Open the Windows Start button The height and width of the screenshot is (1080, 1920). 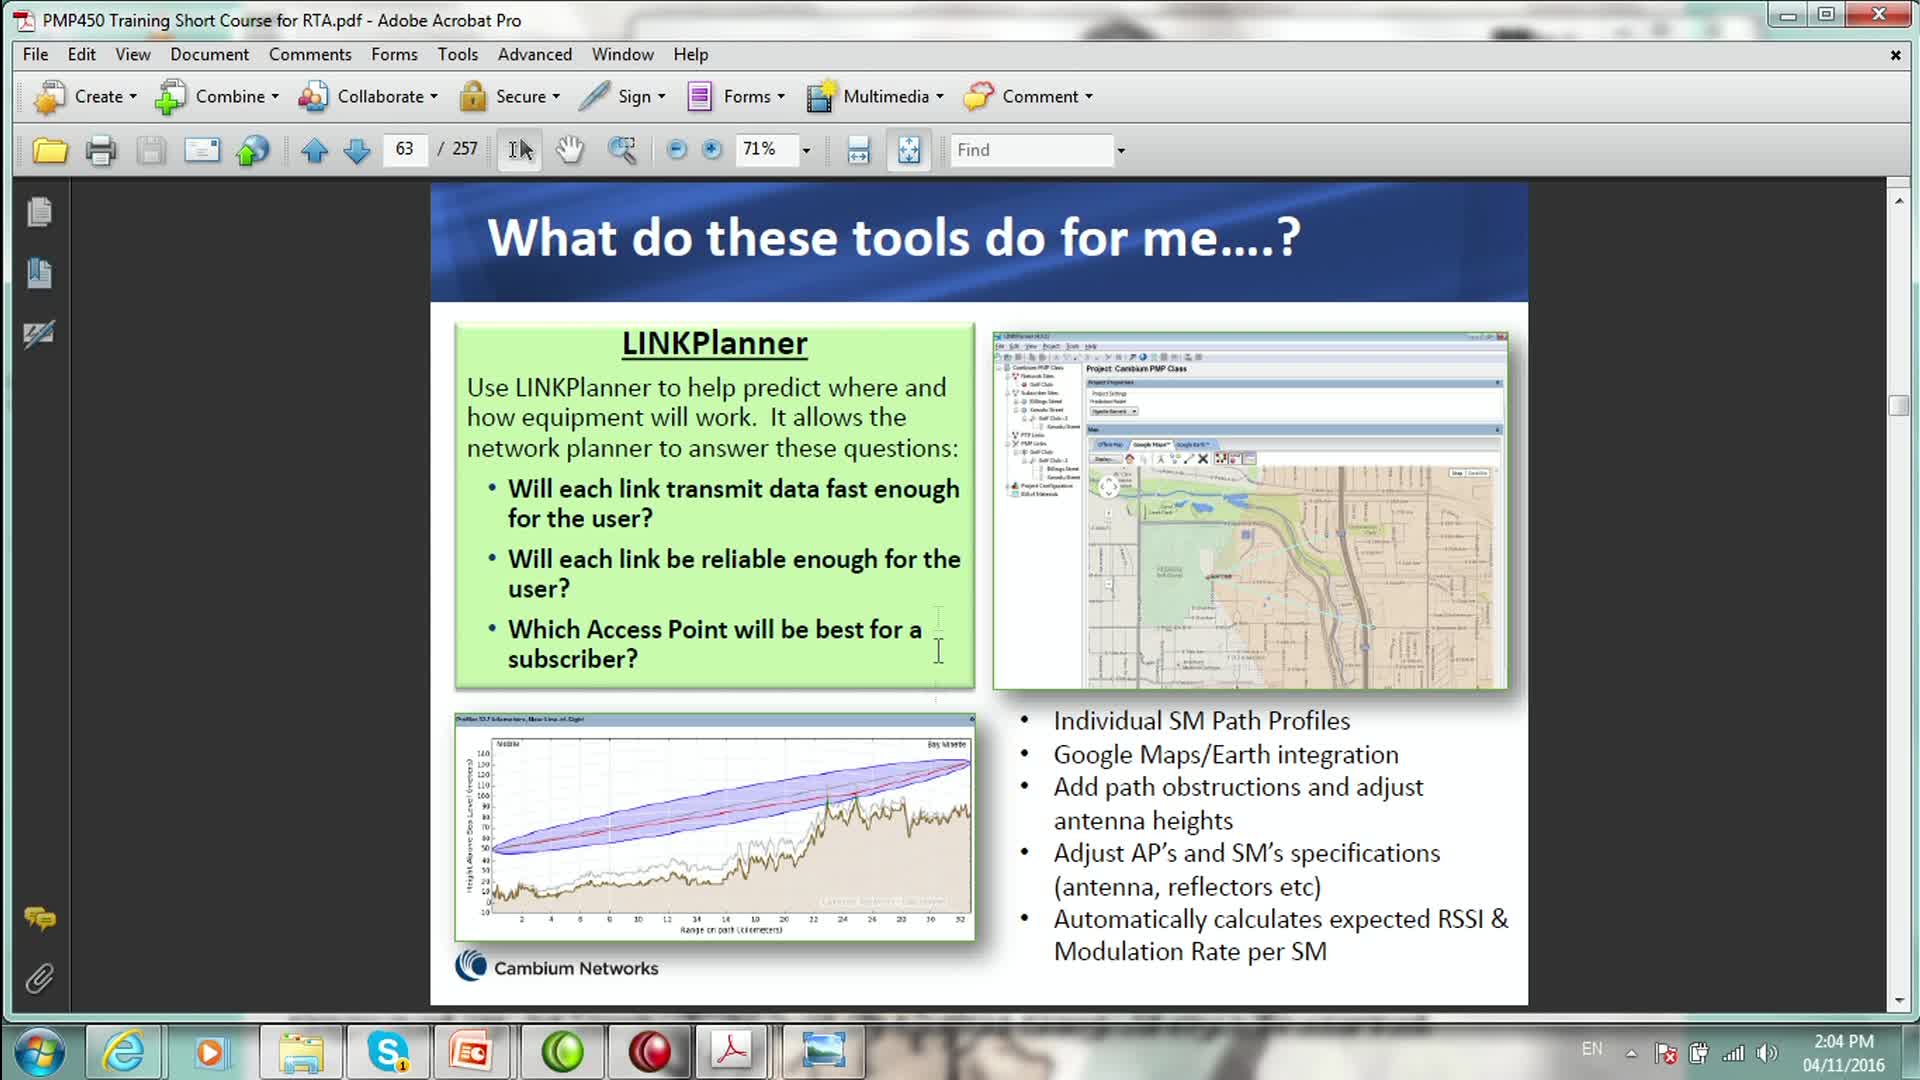[x=40, y=1052]
